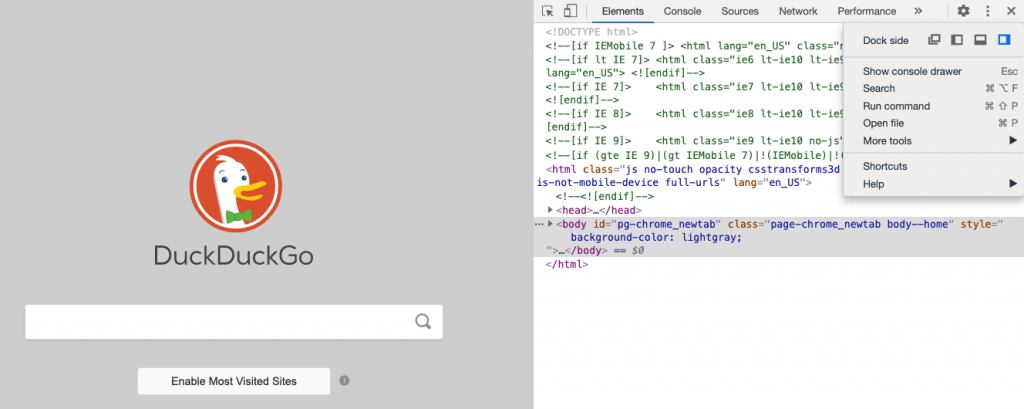Select the <!--<![endif]--> comment line

[x=605, y=197]
